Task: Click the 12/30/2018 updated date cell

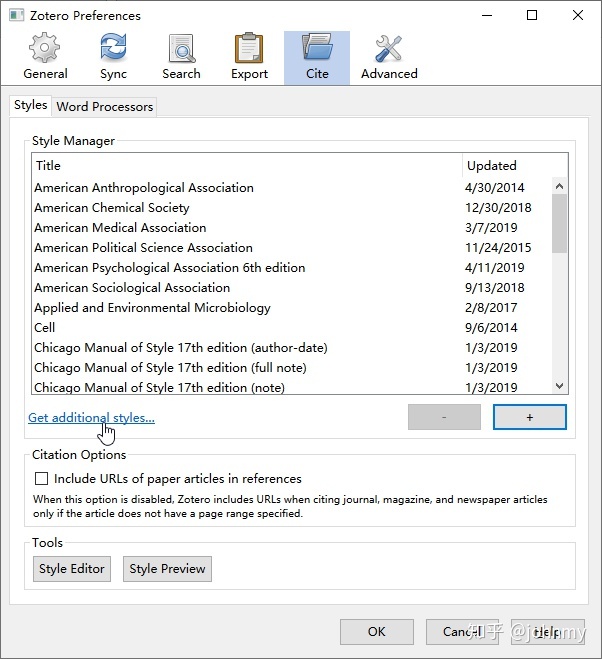Action: click(498, 208)
